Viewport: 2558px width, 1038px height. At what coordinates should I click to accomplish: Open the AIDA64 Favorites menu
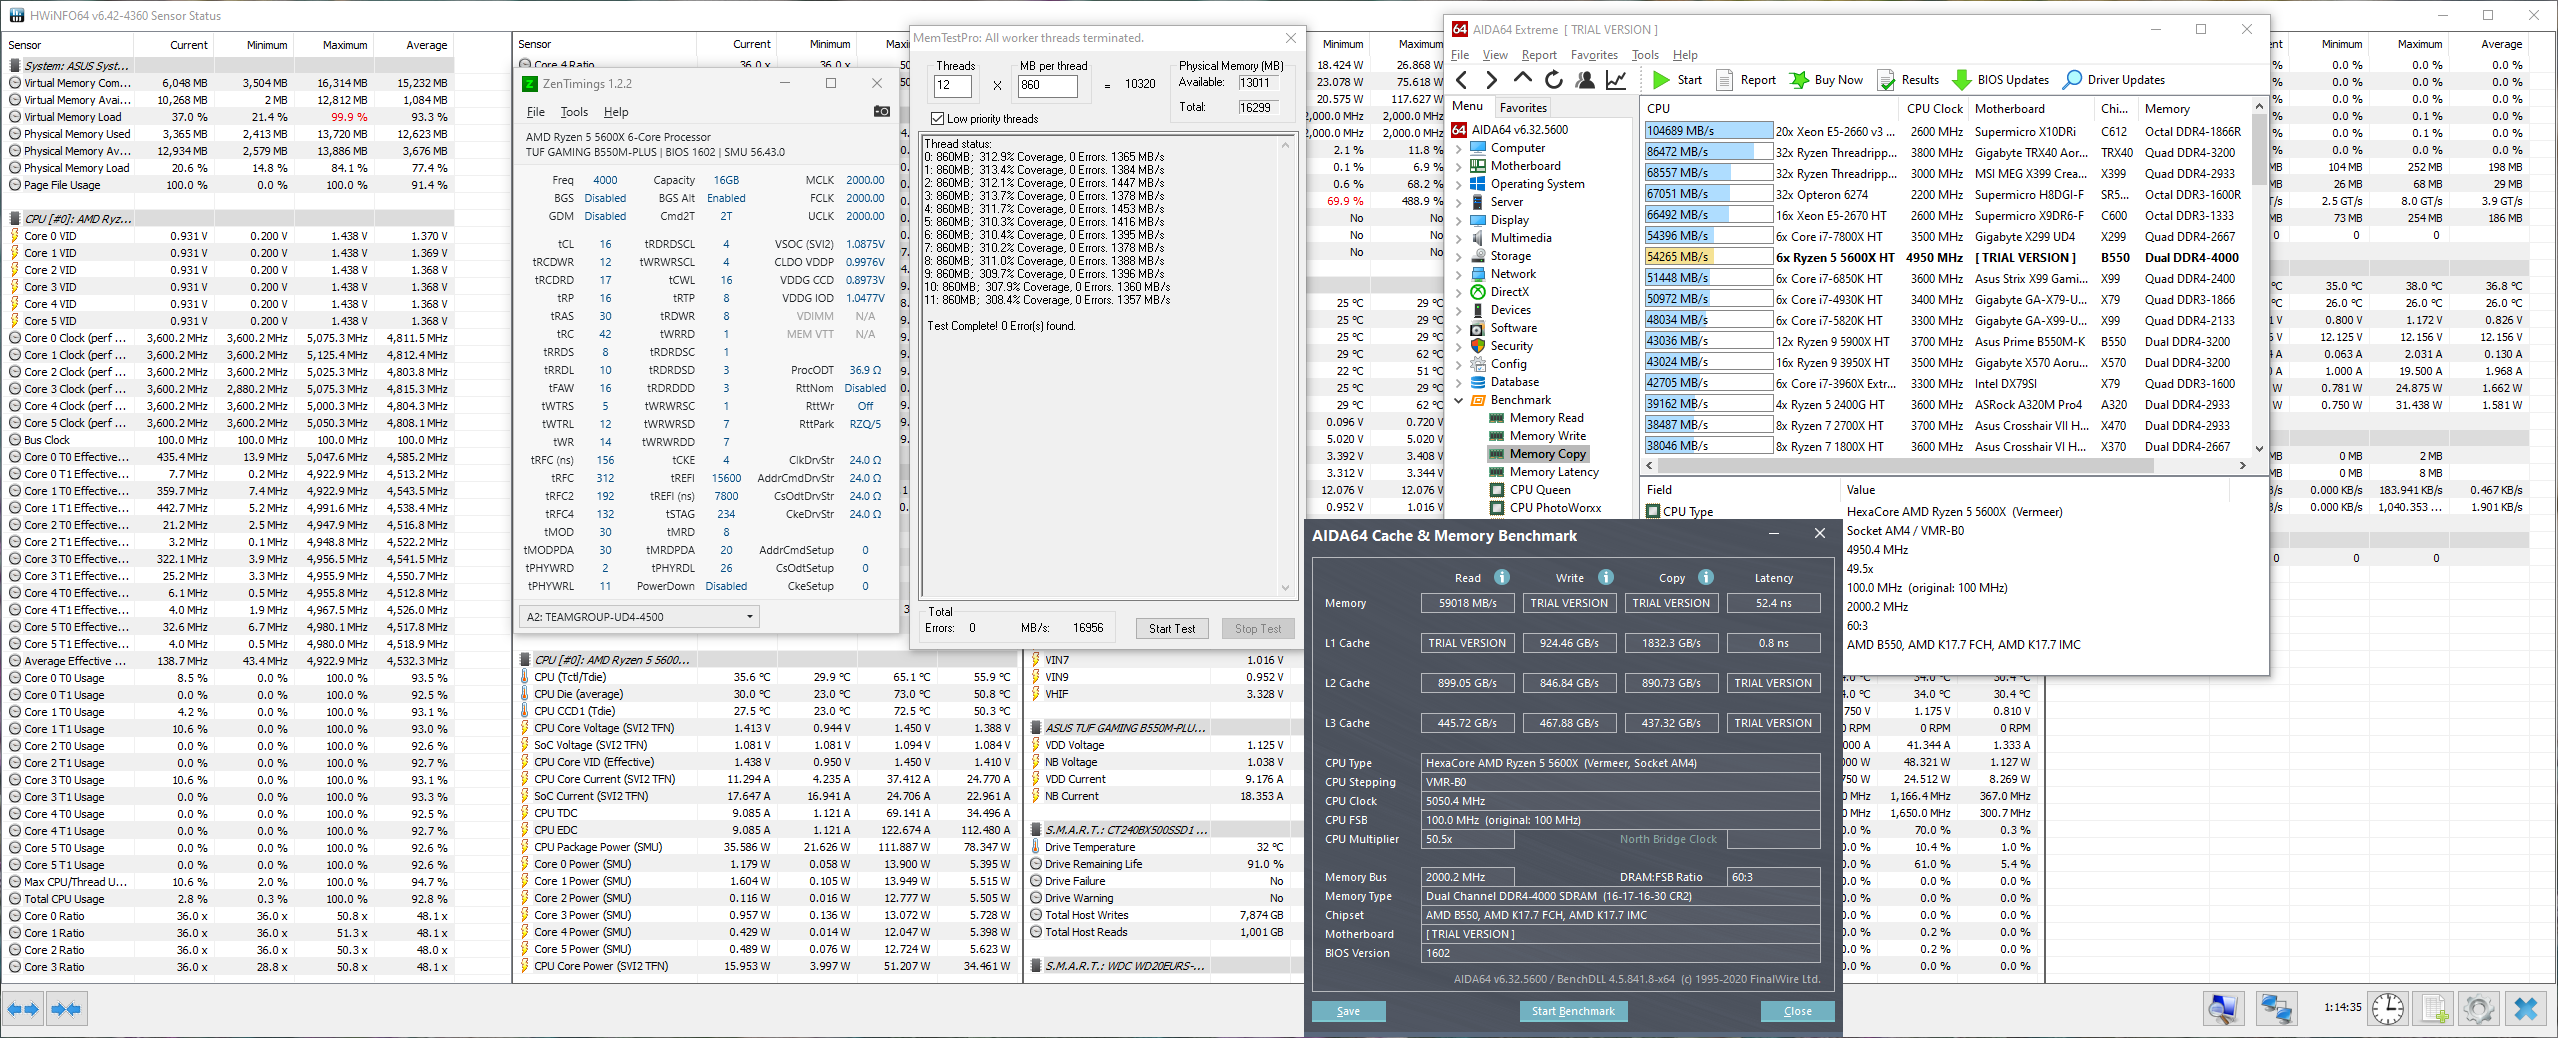[x=1594, y=55]
